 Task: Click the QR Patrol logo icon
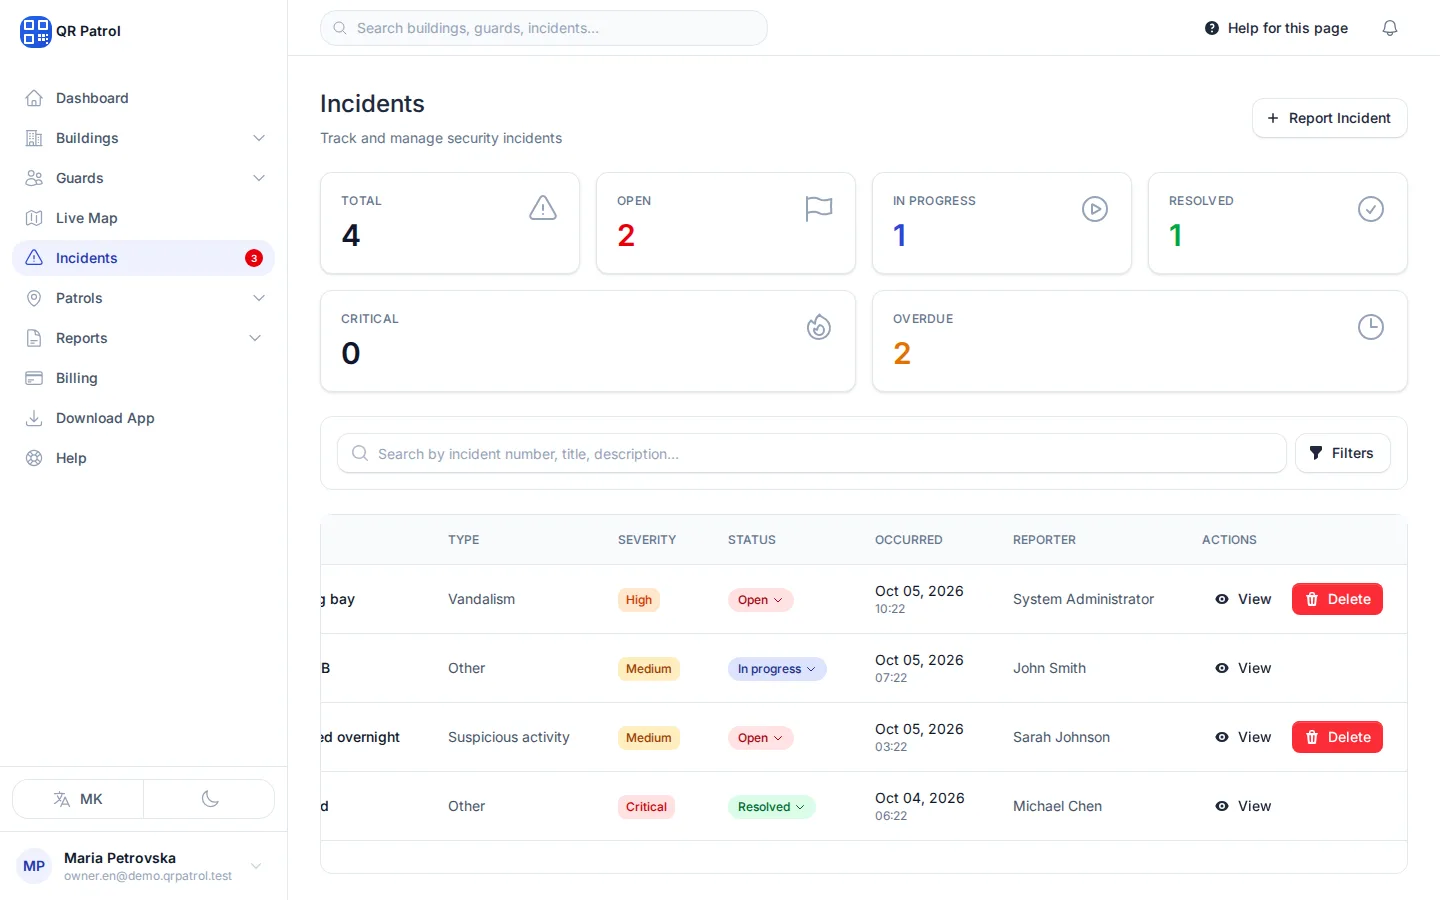pos(36,31)
